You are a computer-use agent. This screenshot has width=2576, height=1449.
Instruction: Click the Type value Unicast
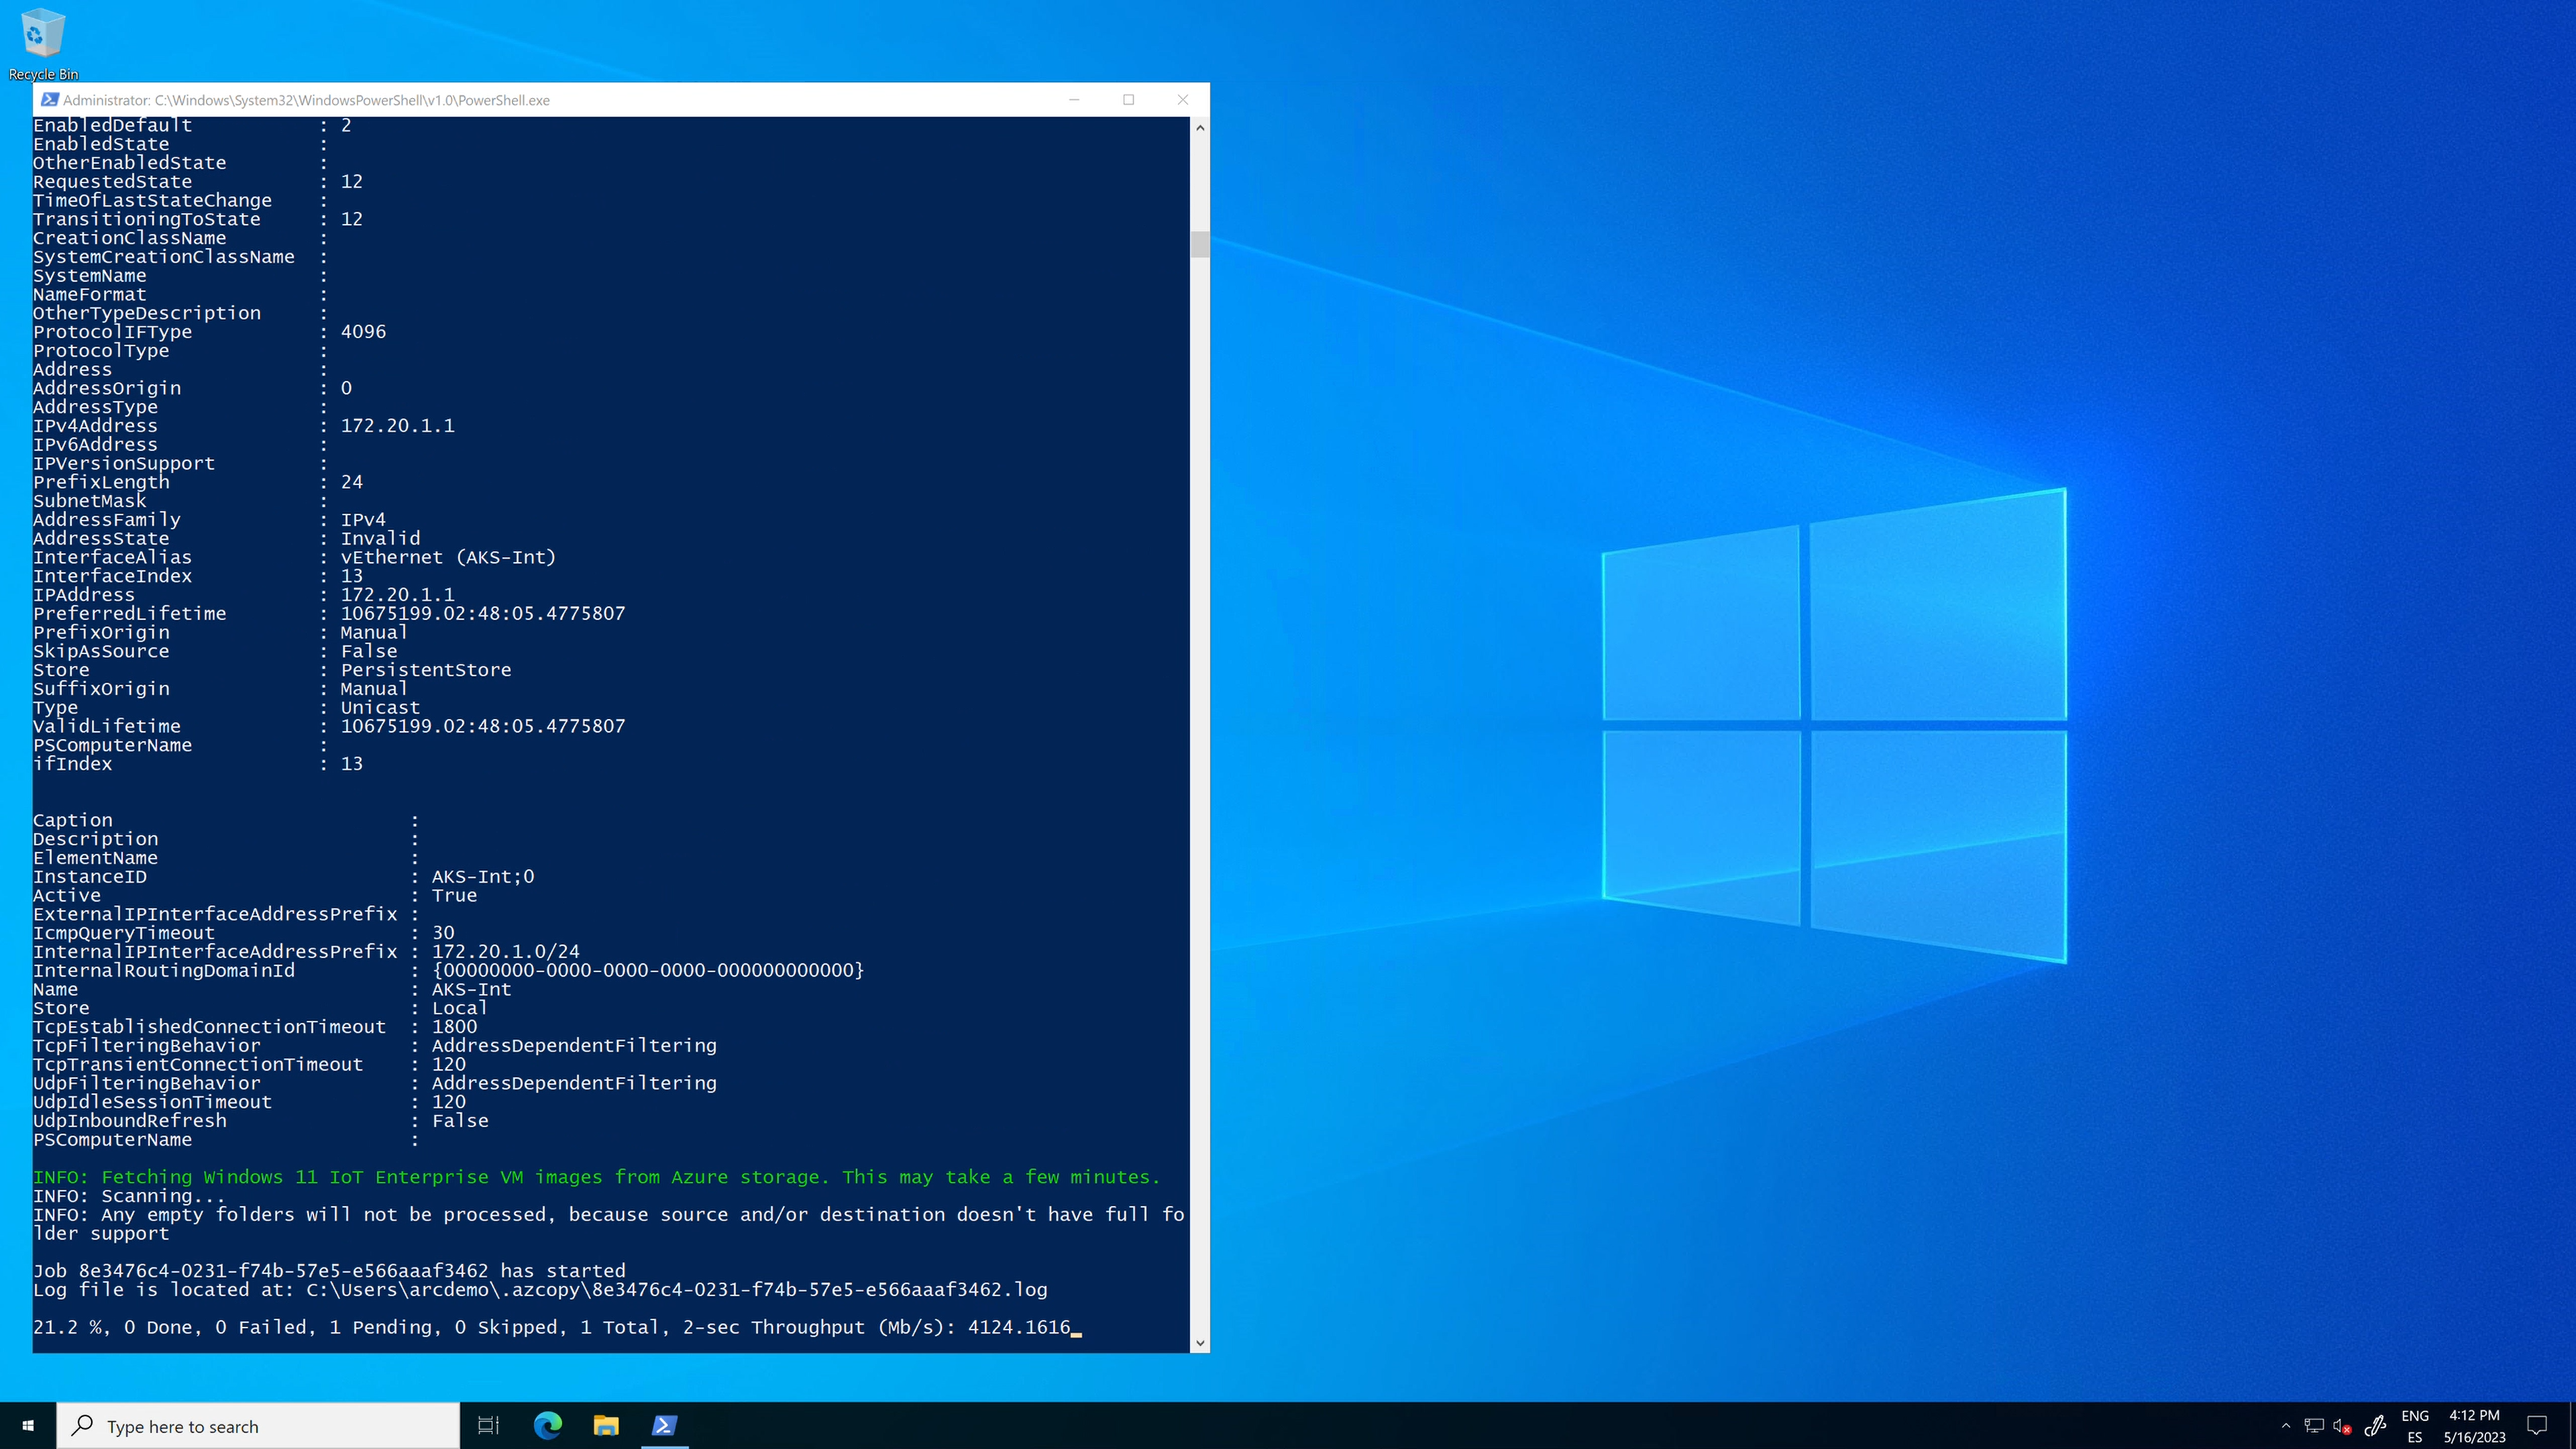coord(381,708)
